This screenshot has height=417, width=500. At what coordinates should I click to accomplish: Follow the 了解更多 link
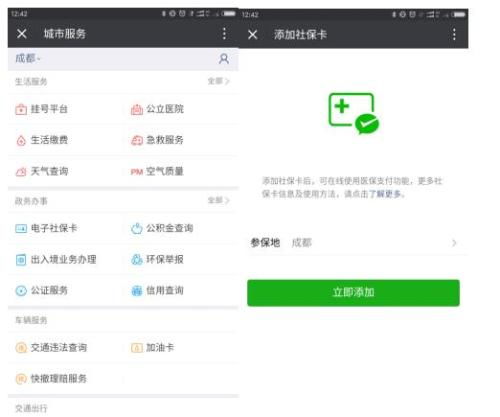coord(384,194)
